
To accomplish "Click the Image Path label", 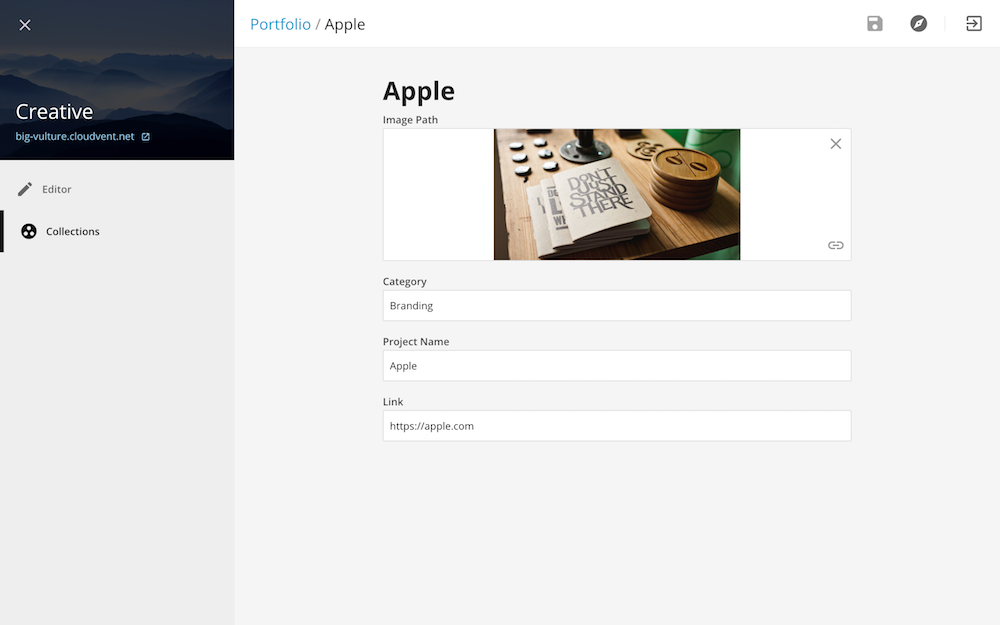I will click(x=410, y=120).
